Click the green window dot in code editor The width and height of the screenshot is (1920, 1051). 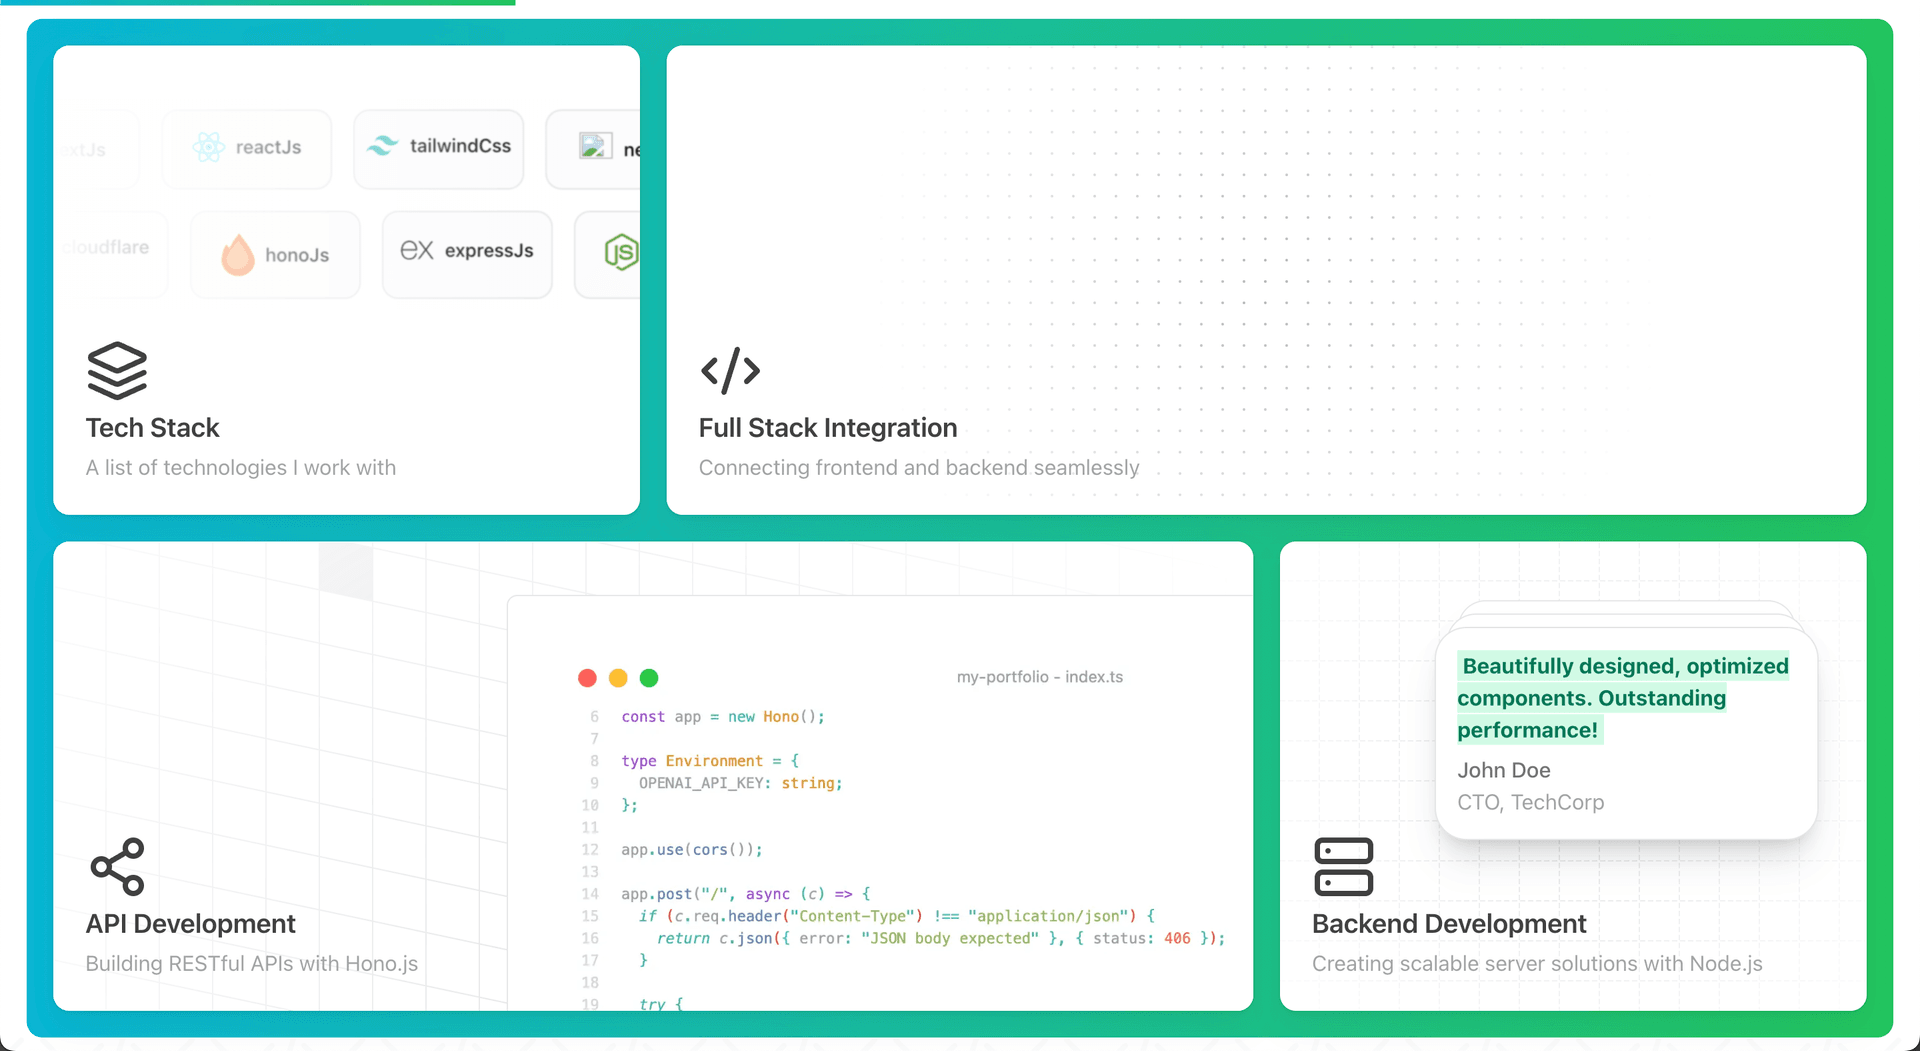(x=649, y=678)
